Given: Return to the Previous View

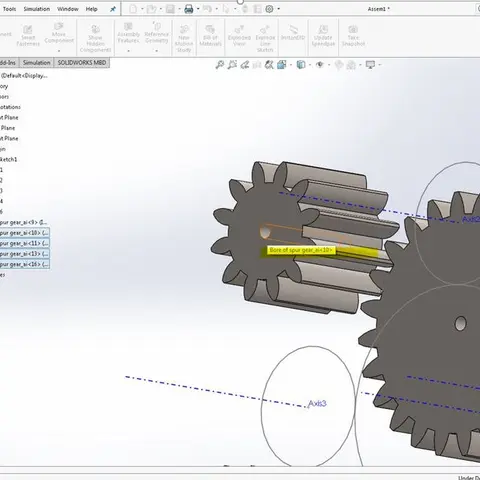Looking at the screenshot, I should [245, 65].
